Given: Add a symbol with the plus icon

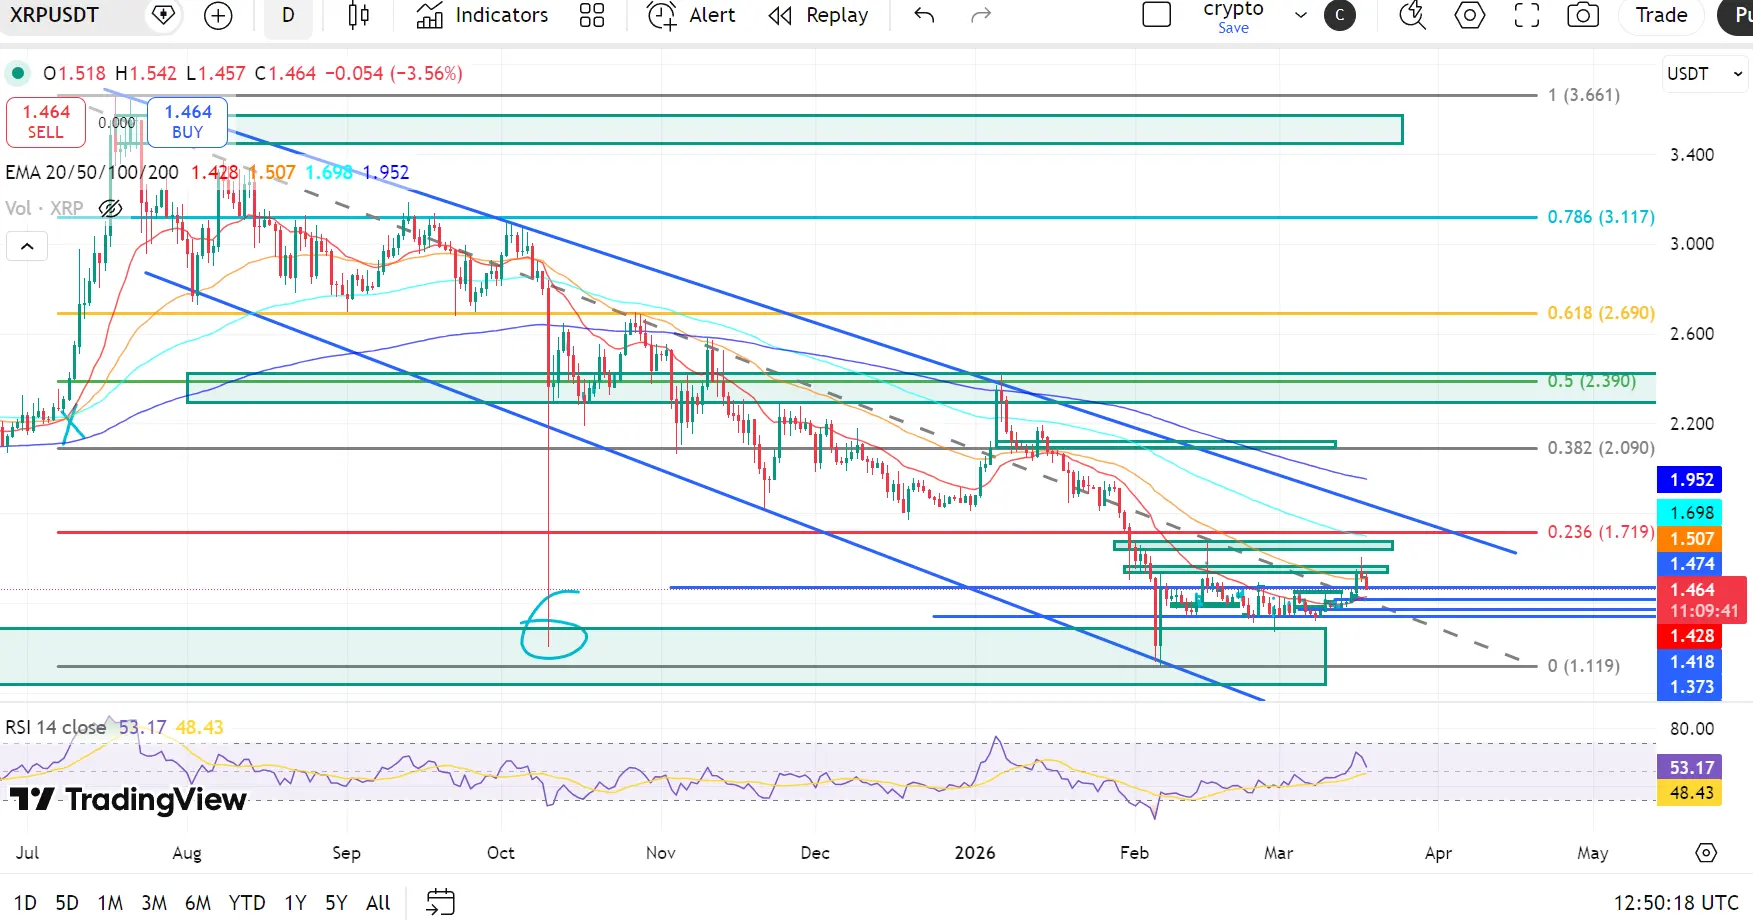Looking at the screenshot, I should point(217,15).
